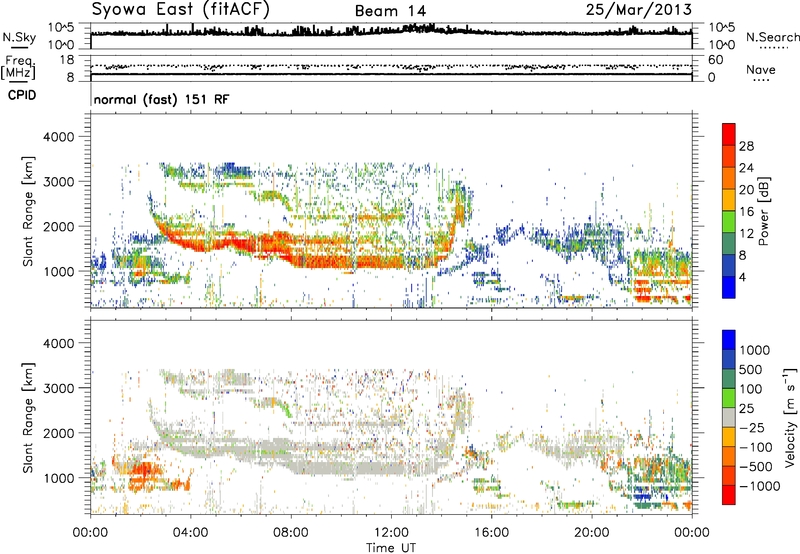
Task: Select the 'N.Sky' legend label
Action: coord(19,37)
